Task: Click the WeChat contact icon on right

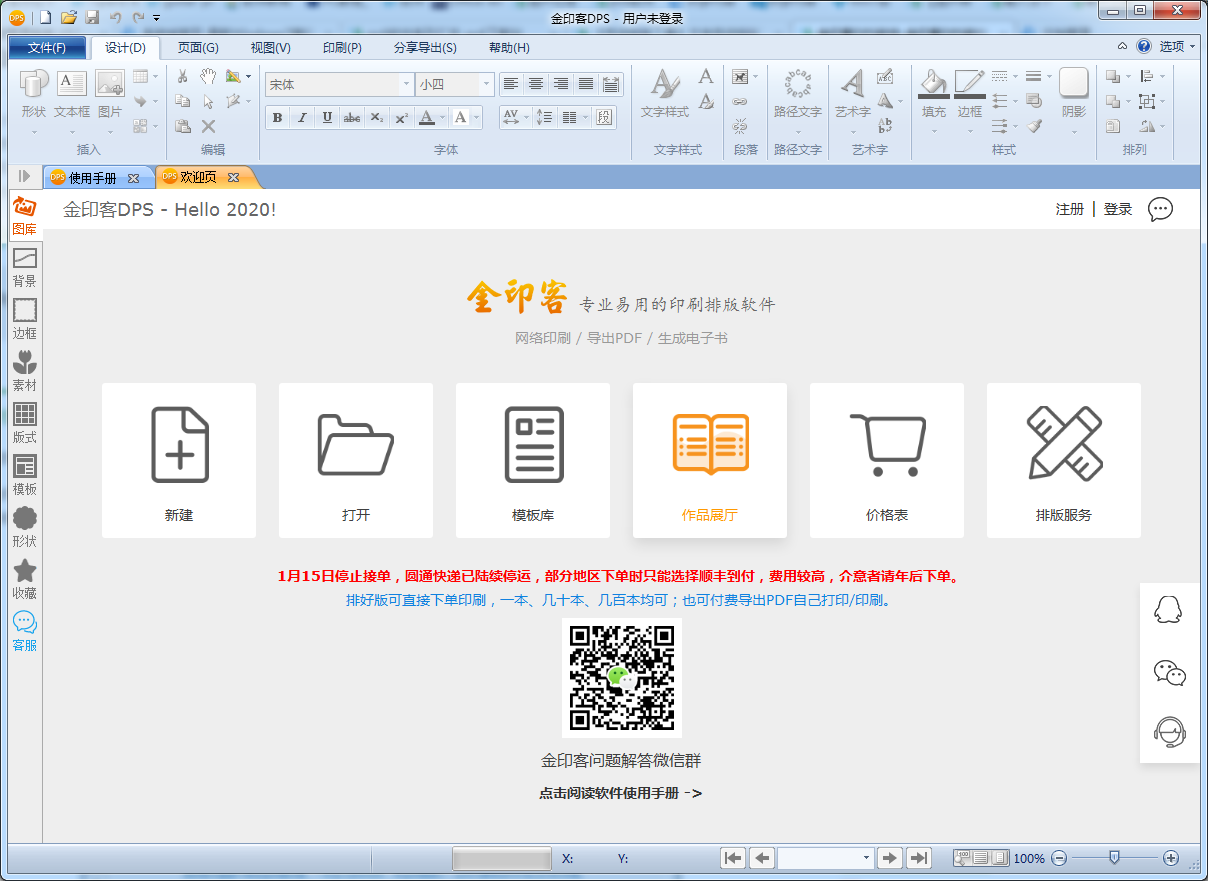Action: point(1169,672)
